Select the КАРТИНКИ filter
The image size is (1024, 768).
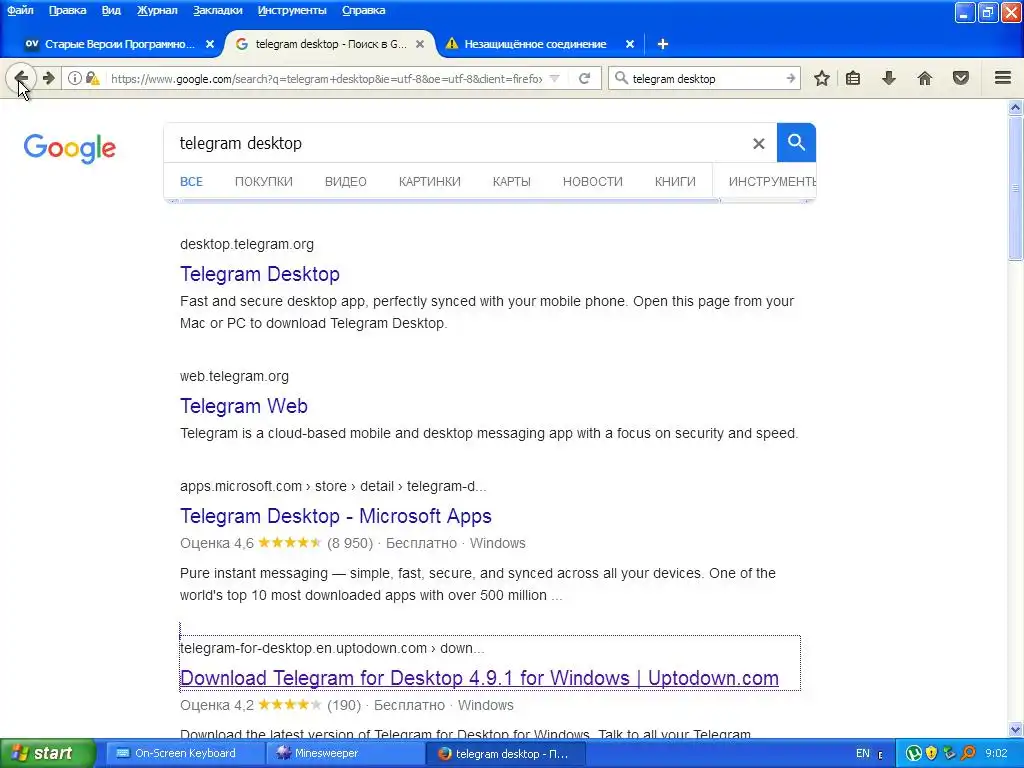pyautogui.click(x=430, y=182)
